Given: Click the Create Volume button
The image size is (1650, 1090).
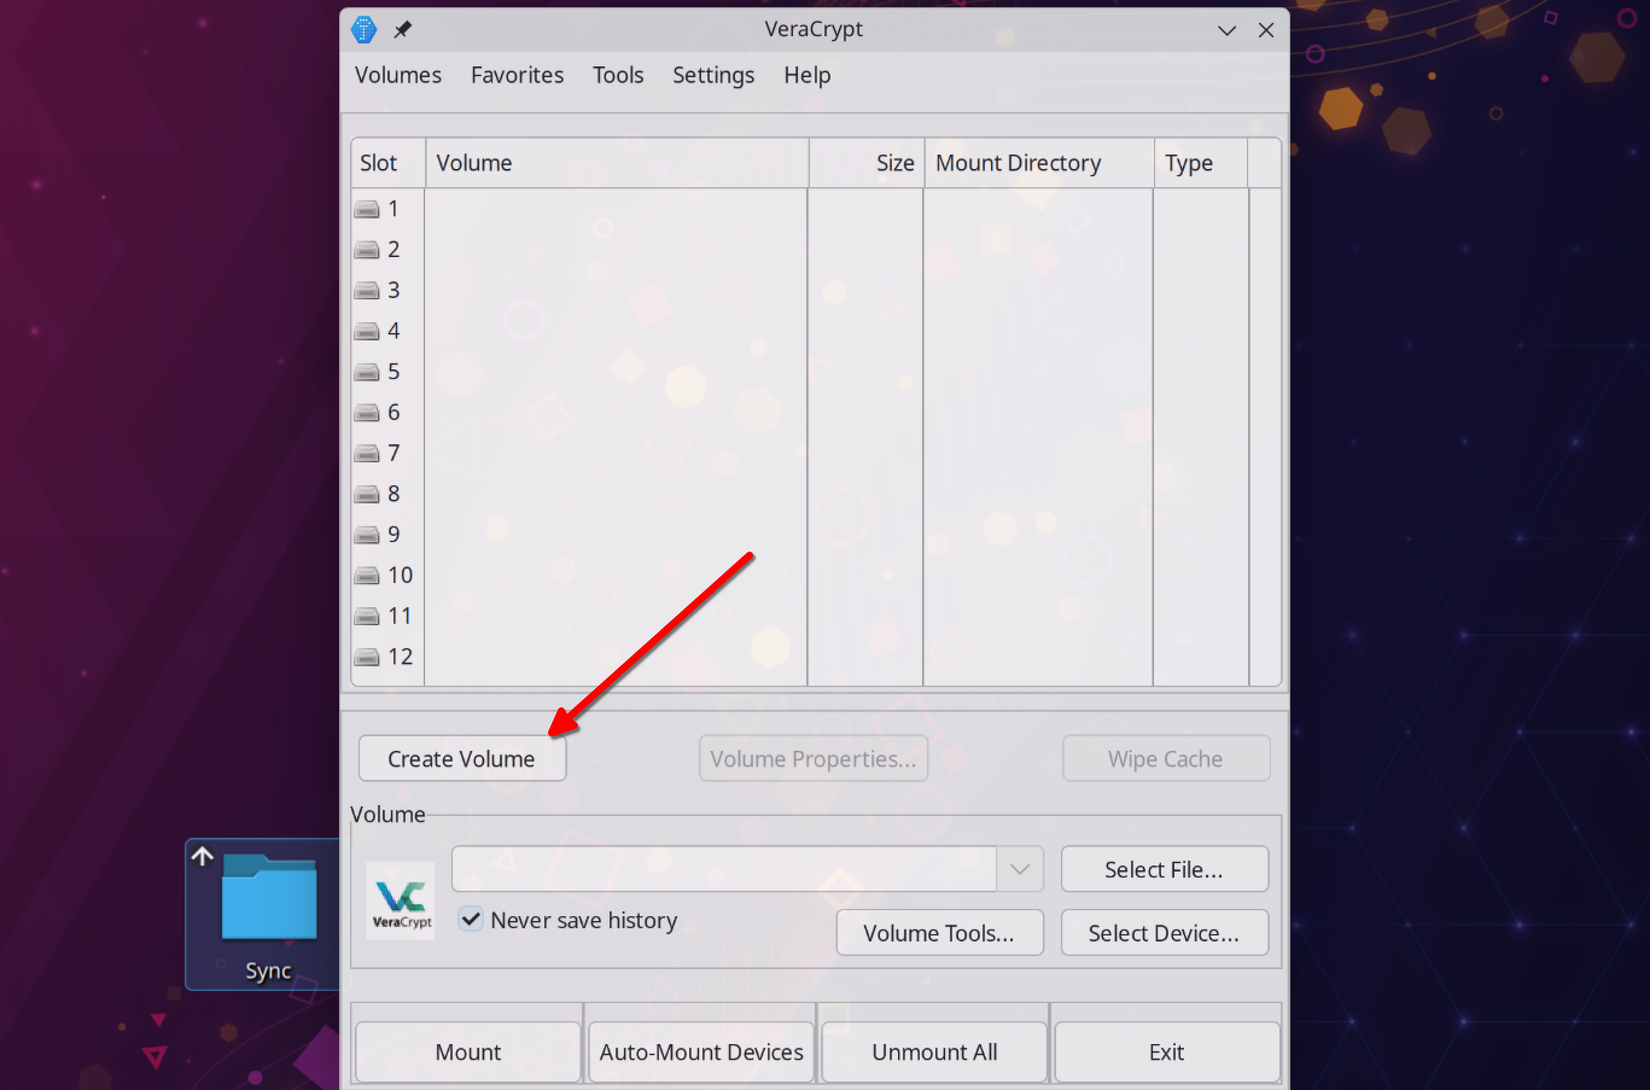Looking at the screenshot, I should coord(462,758).
